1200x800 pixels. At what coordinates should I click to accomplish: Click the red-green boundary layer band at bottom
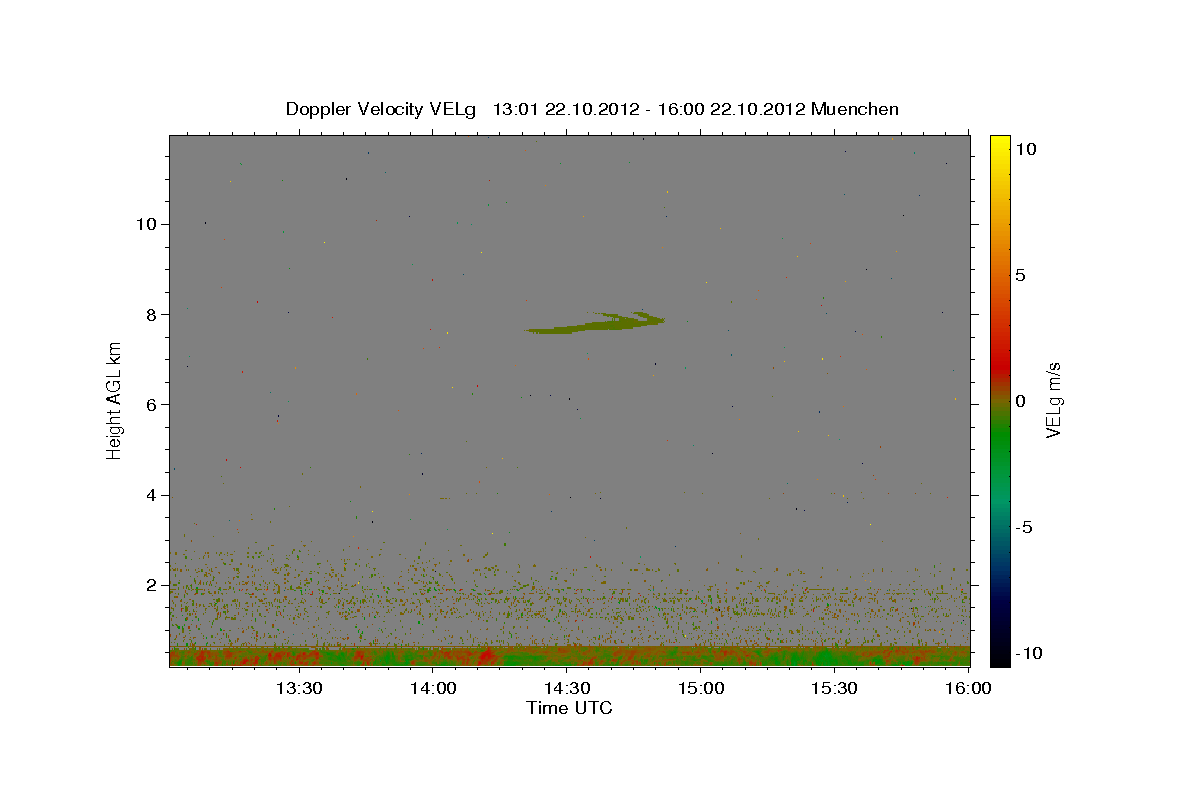pos(570,656)
